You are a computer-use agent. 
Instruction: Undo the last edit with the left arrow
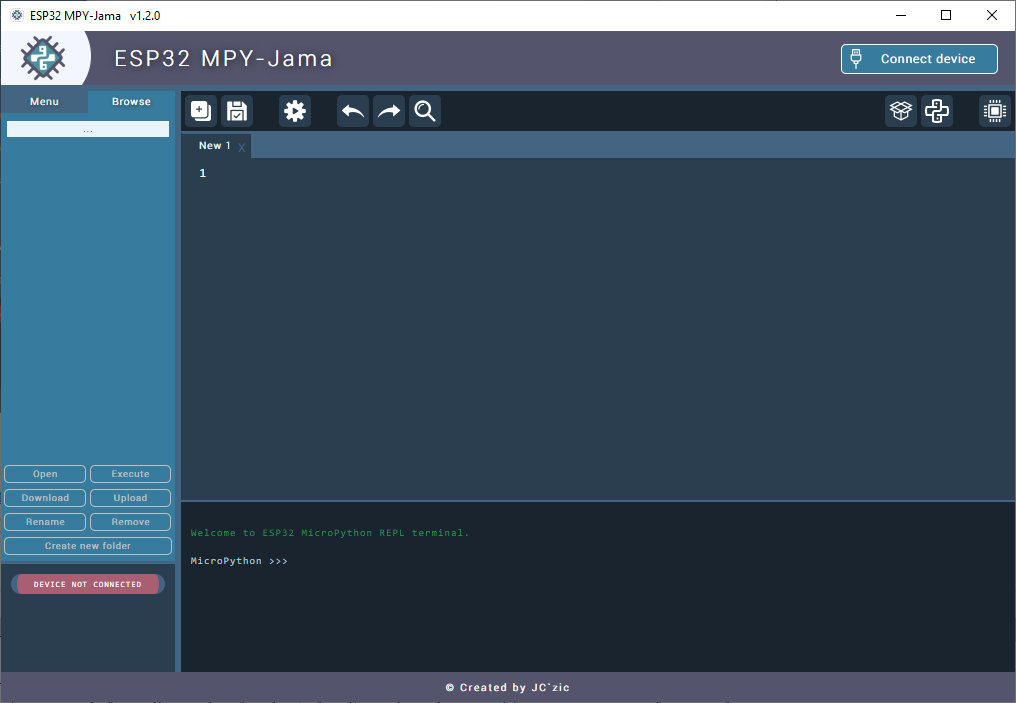click(x=353, y=111)
